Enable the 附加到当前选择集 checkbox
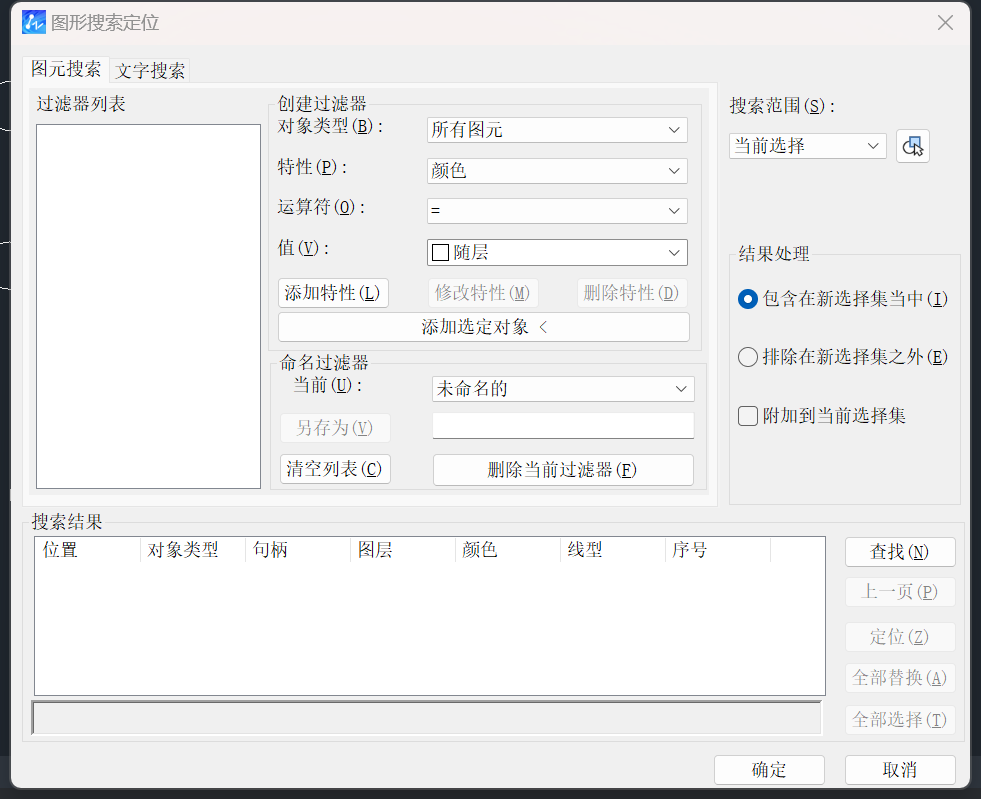The width and height of the screenshot is (981, 799). (747, 416)
